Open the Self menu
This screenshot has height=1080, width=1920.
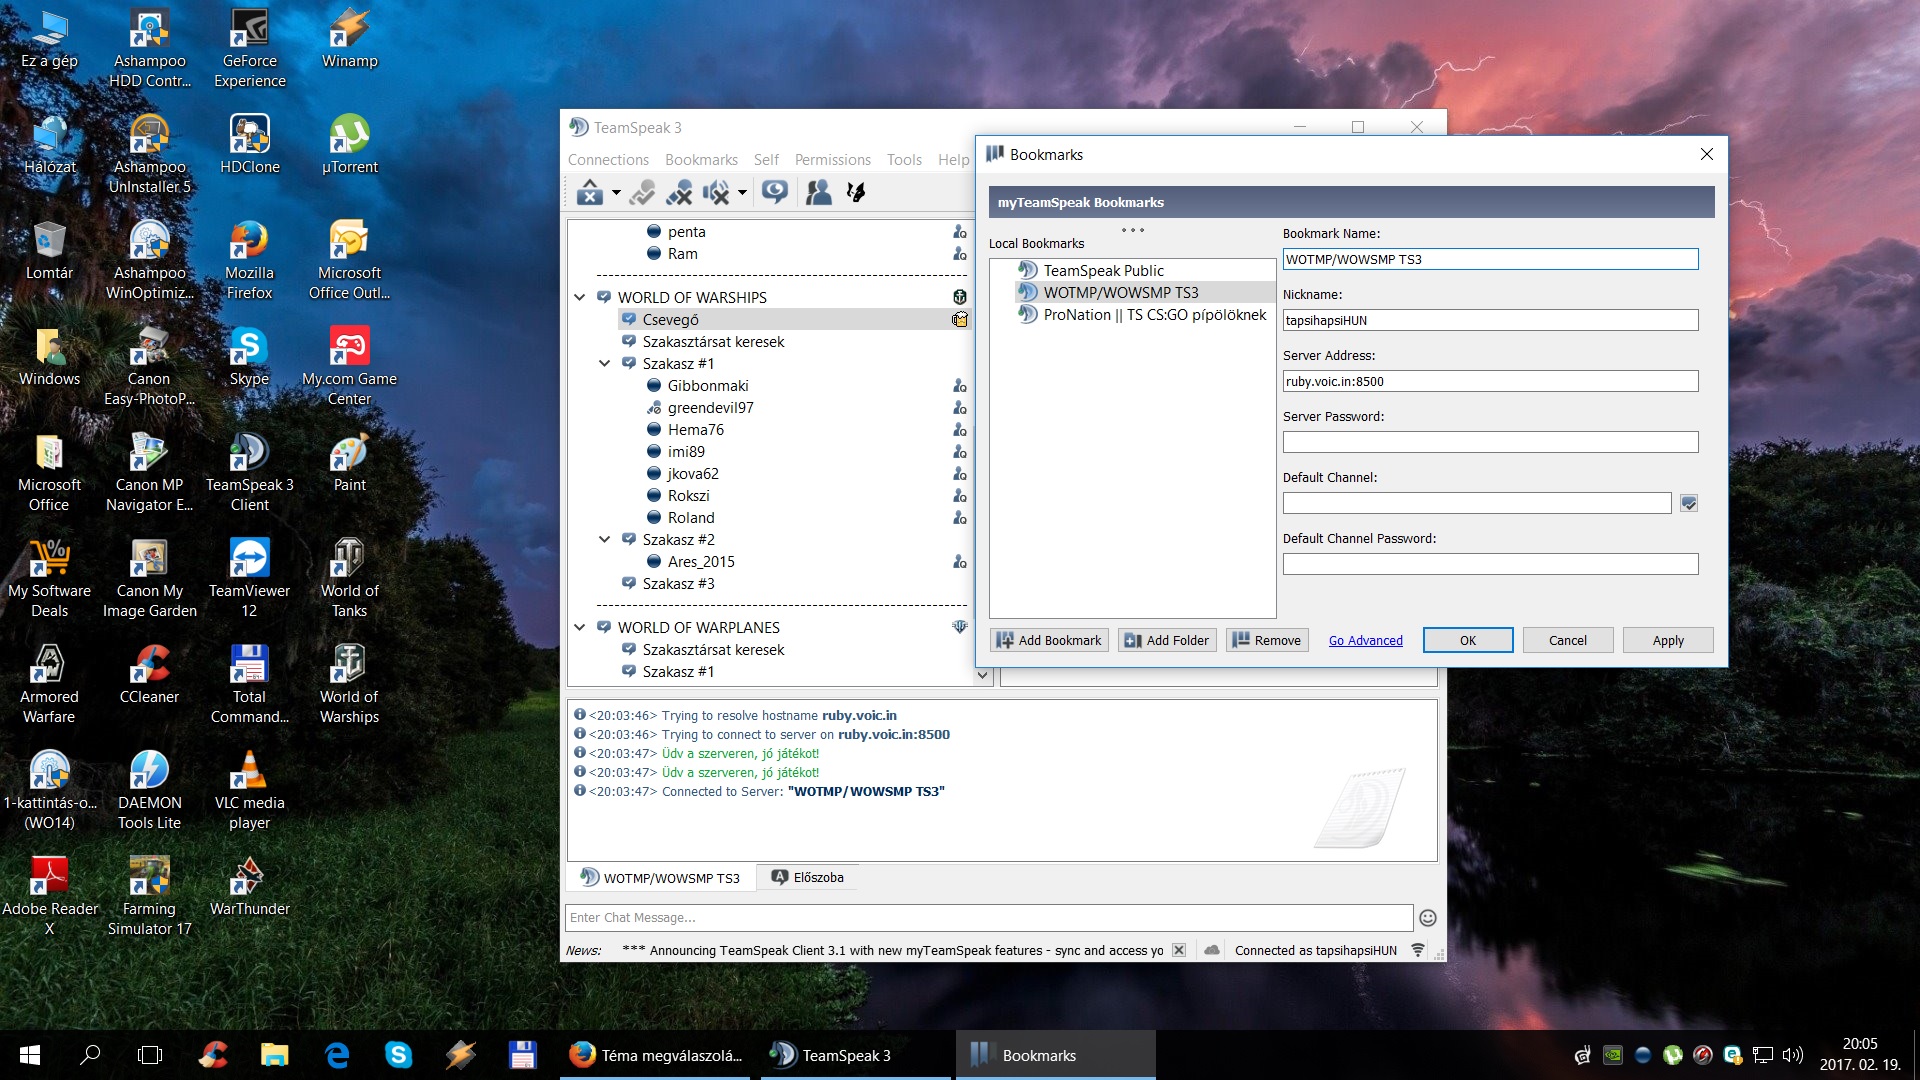[x=766, y=159]
